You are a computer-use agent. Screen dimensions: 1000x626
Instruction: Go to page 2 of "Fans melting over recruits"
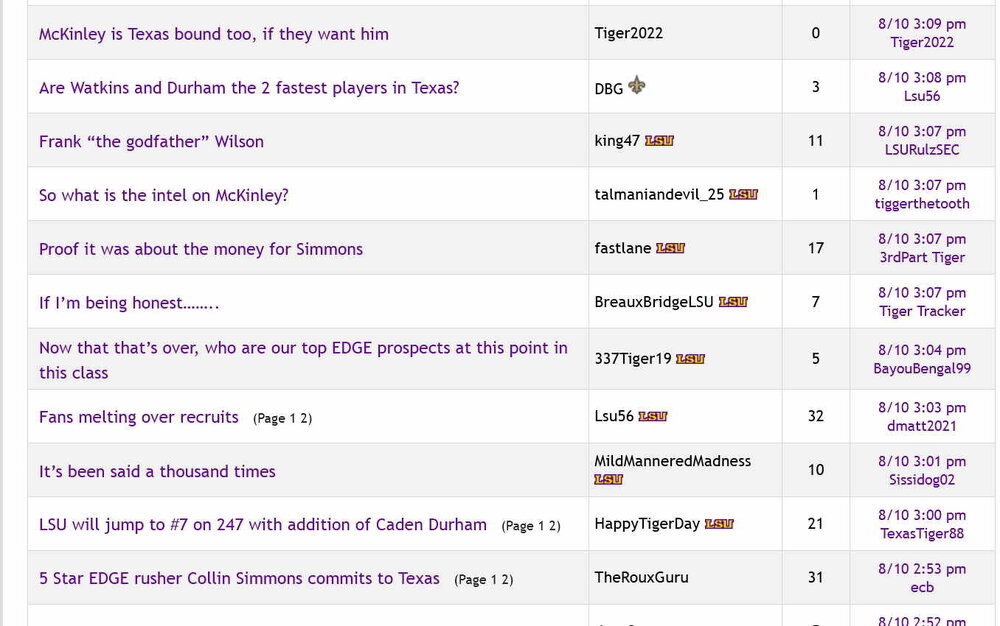305,419
